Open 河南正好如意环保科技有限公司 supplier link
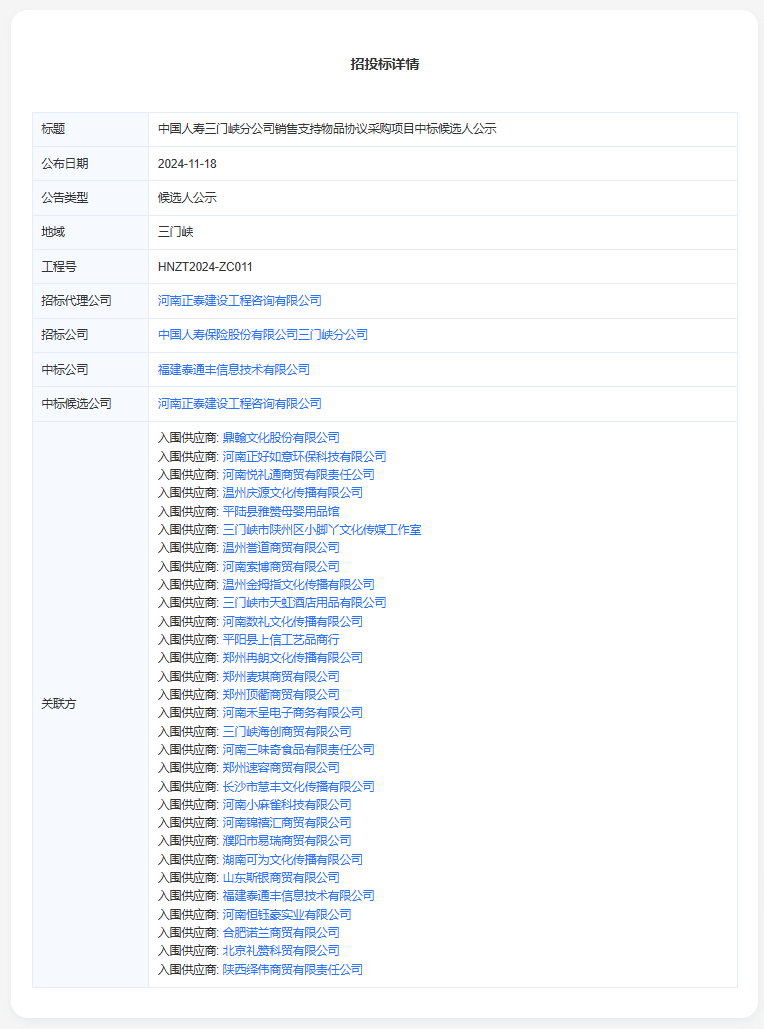This screenshot has width=764, height=1029. click(x=303, y=456)
